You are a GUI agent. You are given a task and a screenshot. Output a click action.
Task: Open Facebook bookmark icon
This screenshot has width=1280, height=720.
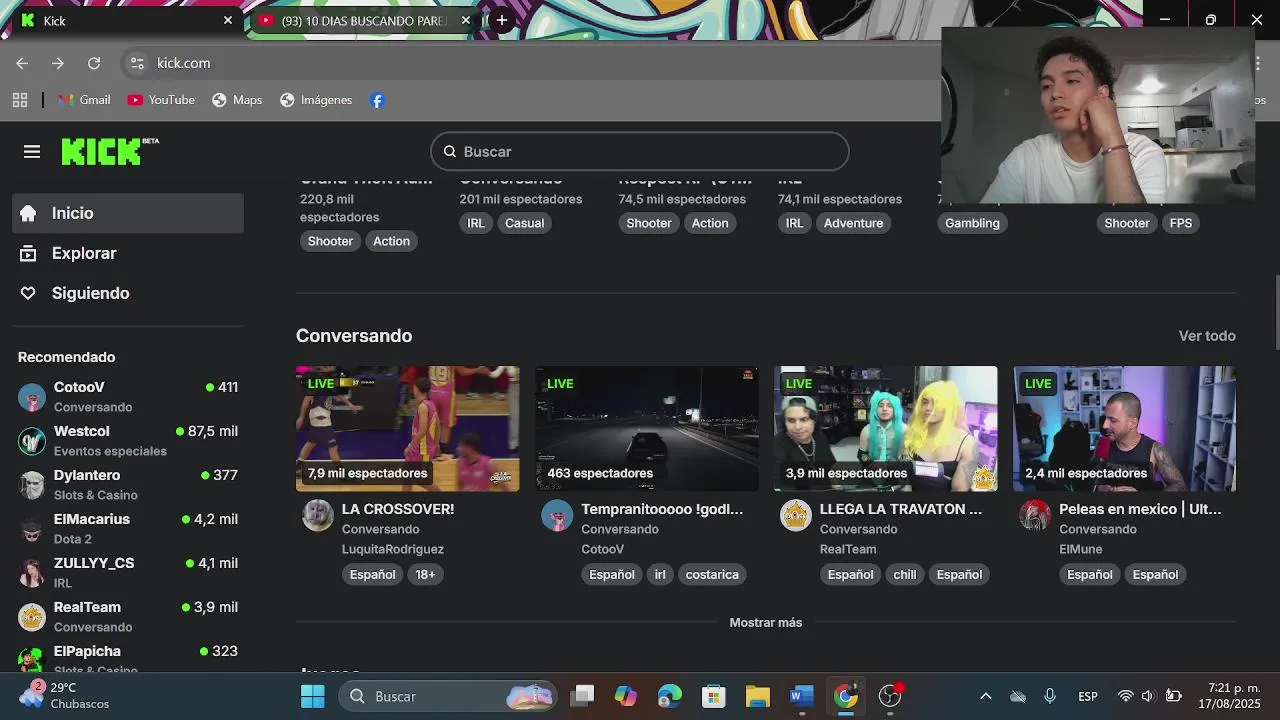[x=377, y=100]
